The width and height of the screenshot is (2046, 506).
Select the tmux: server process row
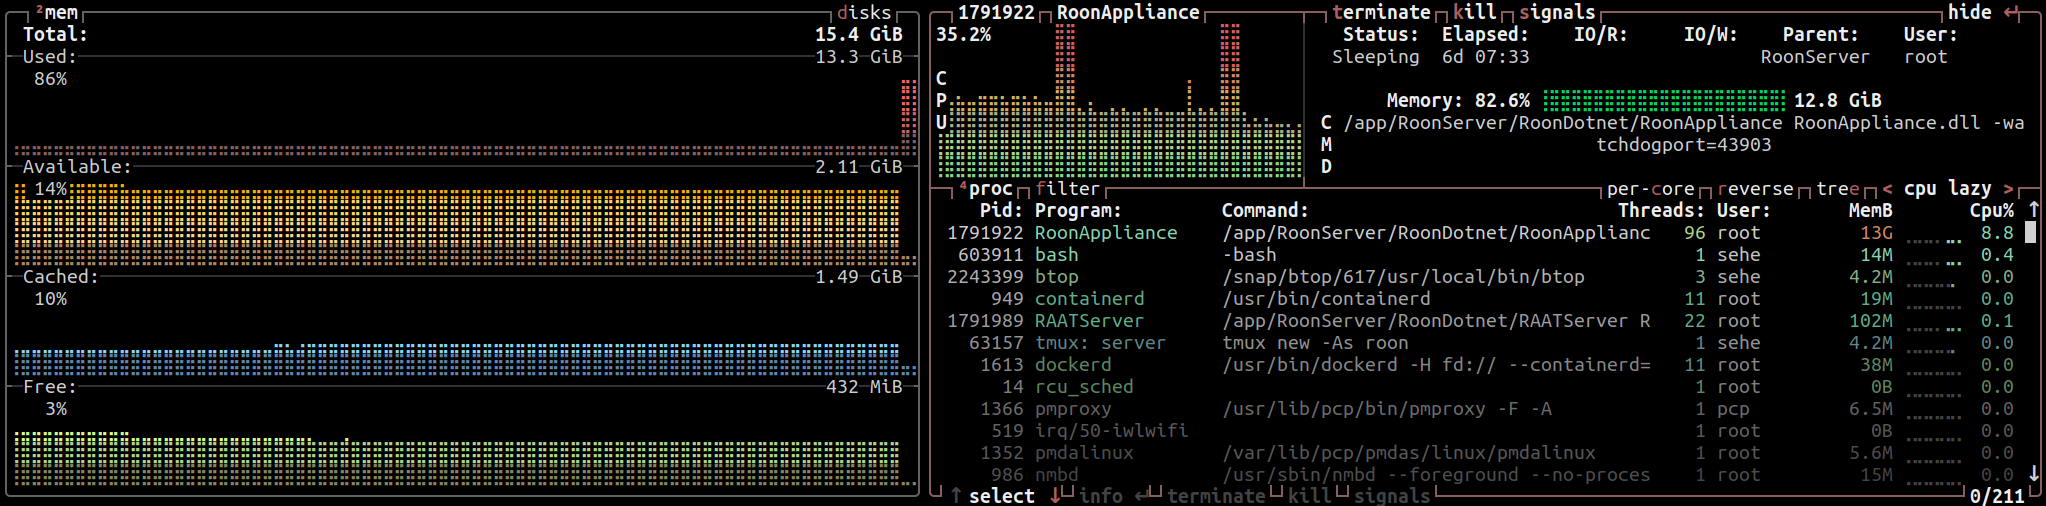pyautogui.click(x=1480, y=343)
